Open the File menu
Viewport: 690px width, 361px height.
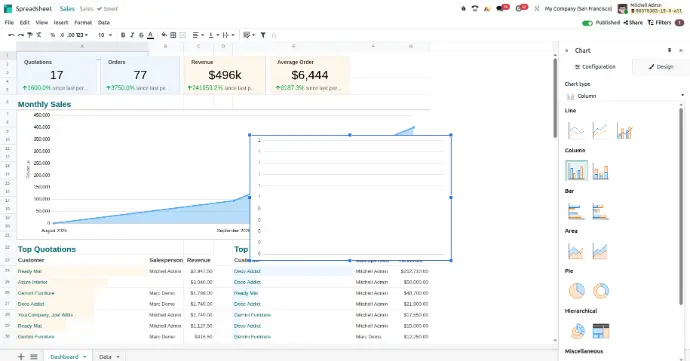pos(9,22)
